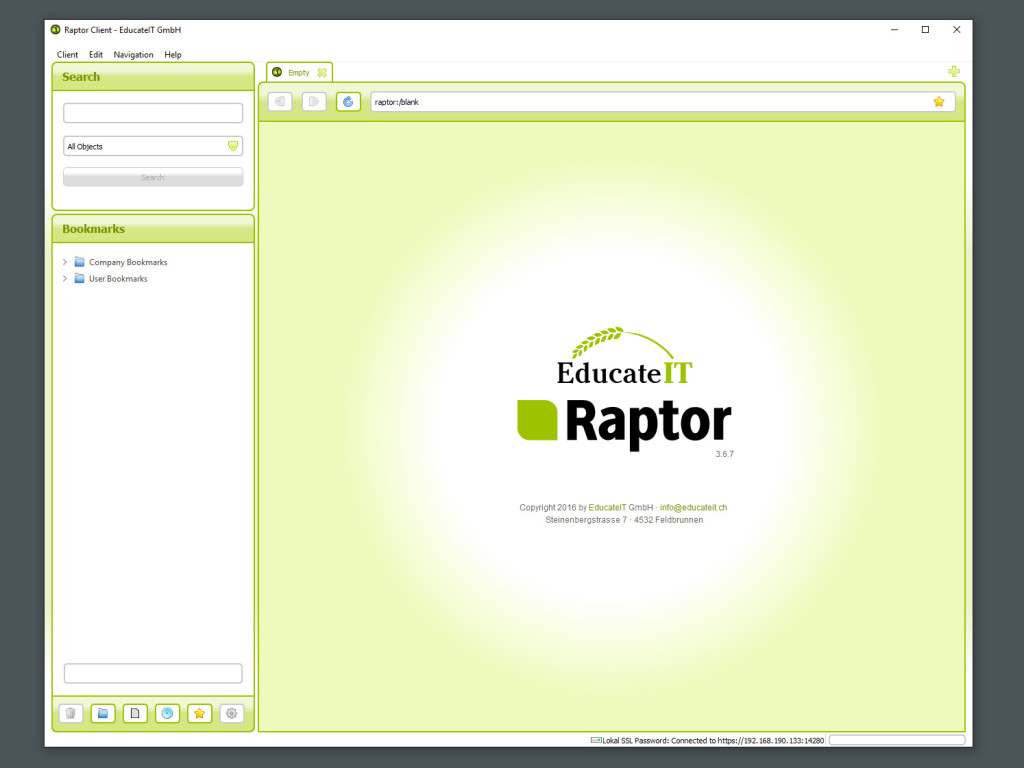
Task: Open the Navigation menu
Action: pos(133,55)
